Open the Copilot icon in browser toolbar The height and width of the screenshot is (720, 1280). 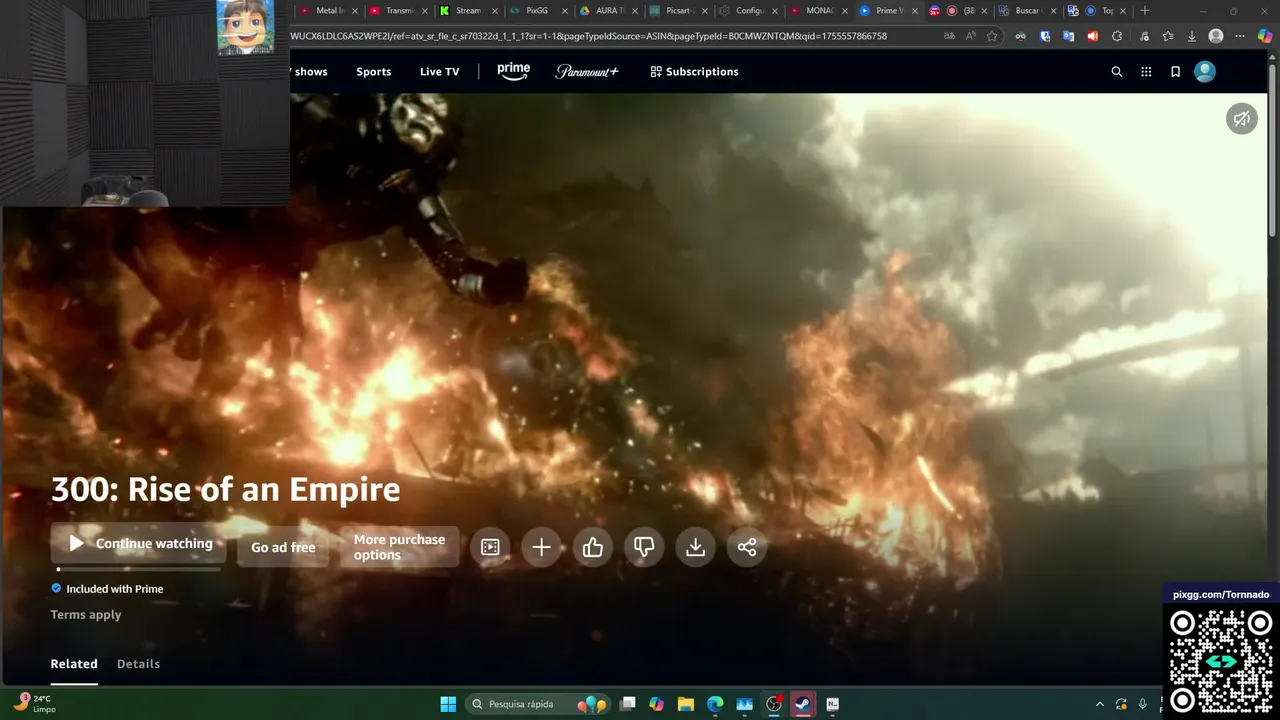(1266, 36)
